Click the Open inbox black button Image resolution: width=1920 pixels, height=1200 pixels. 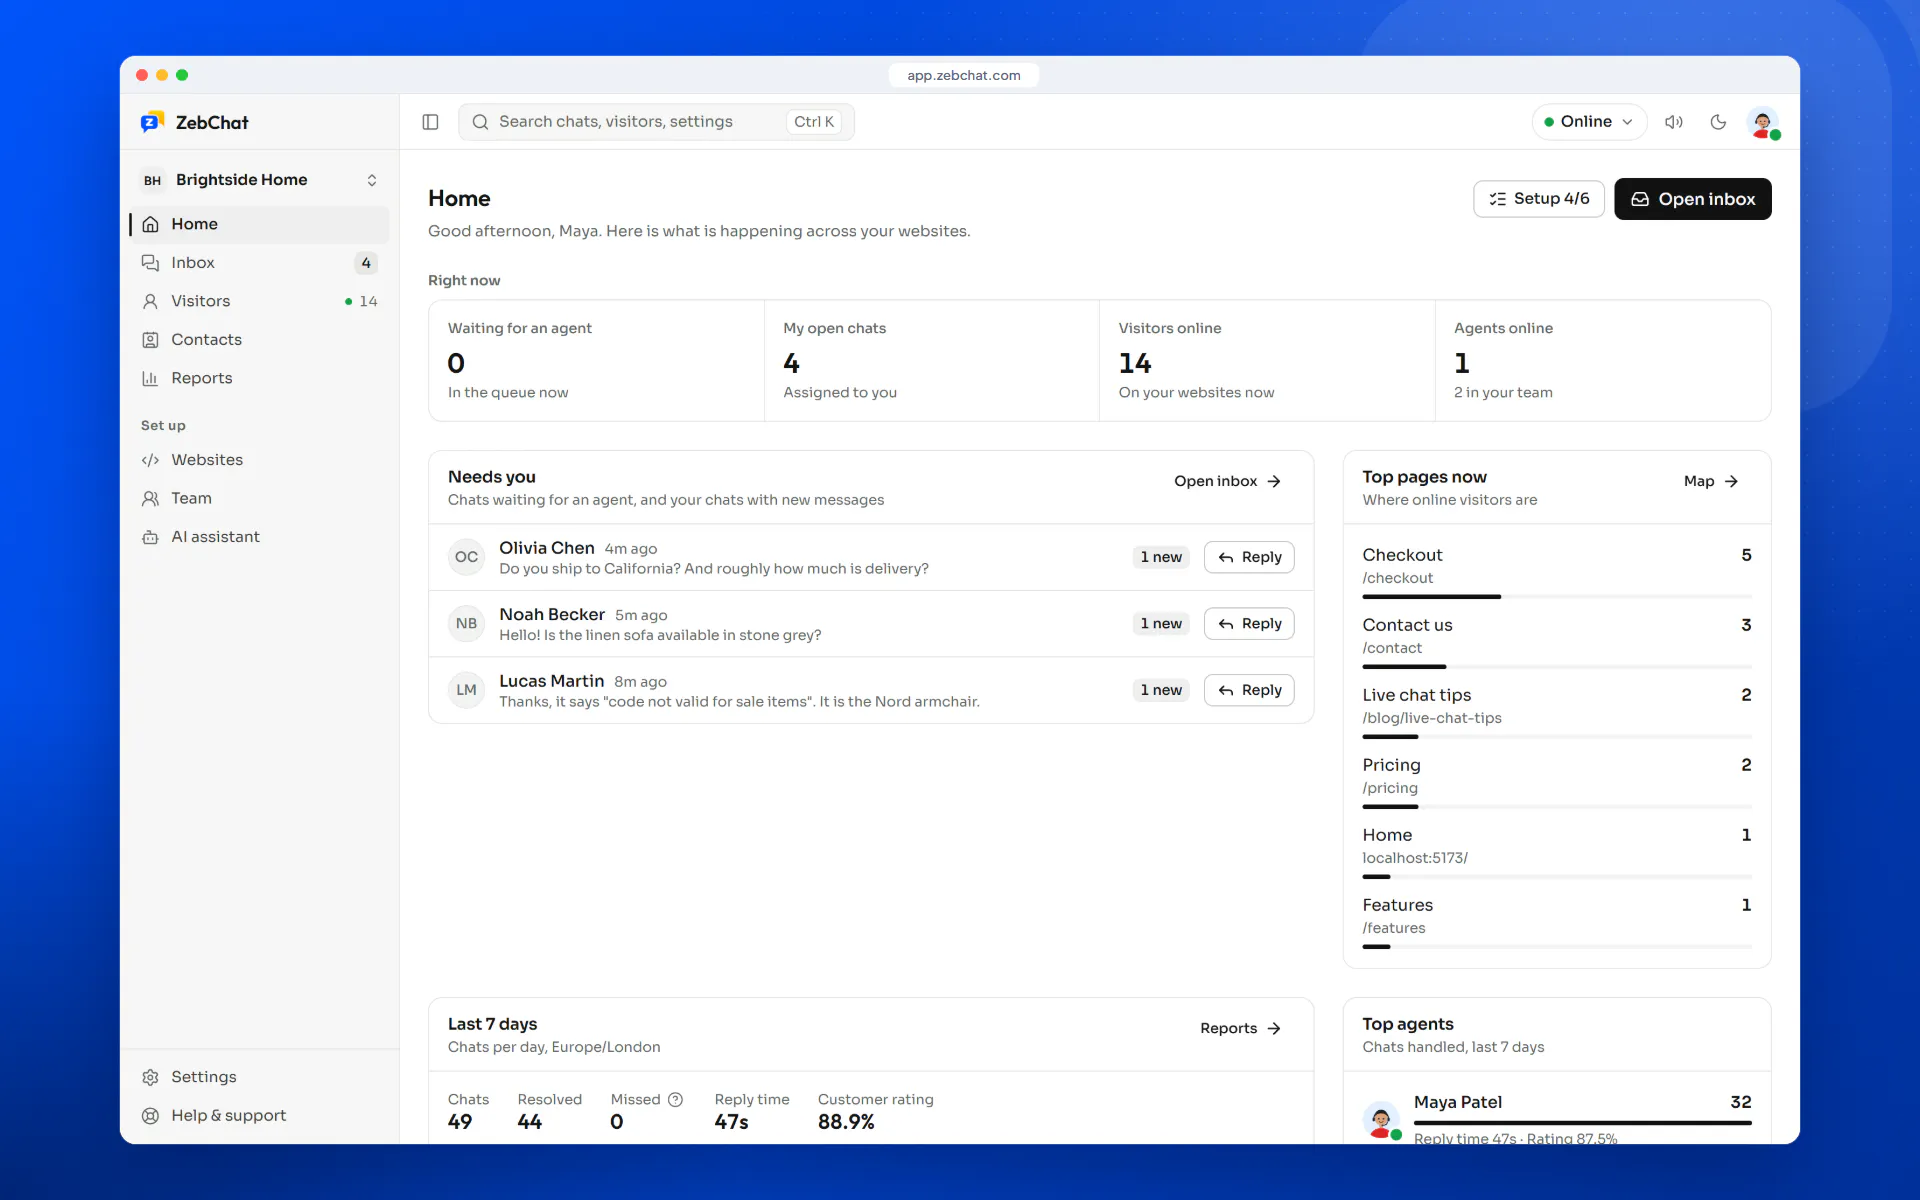coord(1692,199)
